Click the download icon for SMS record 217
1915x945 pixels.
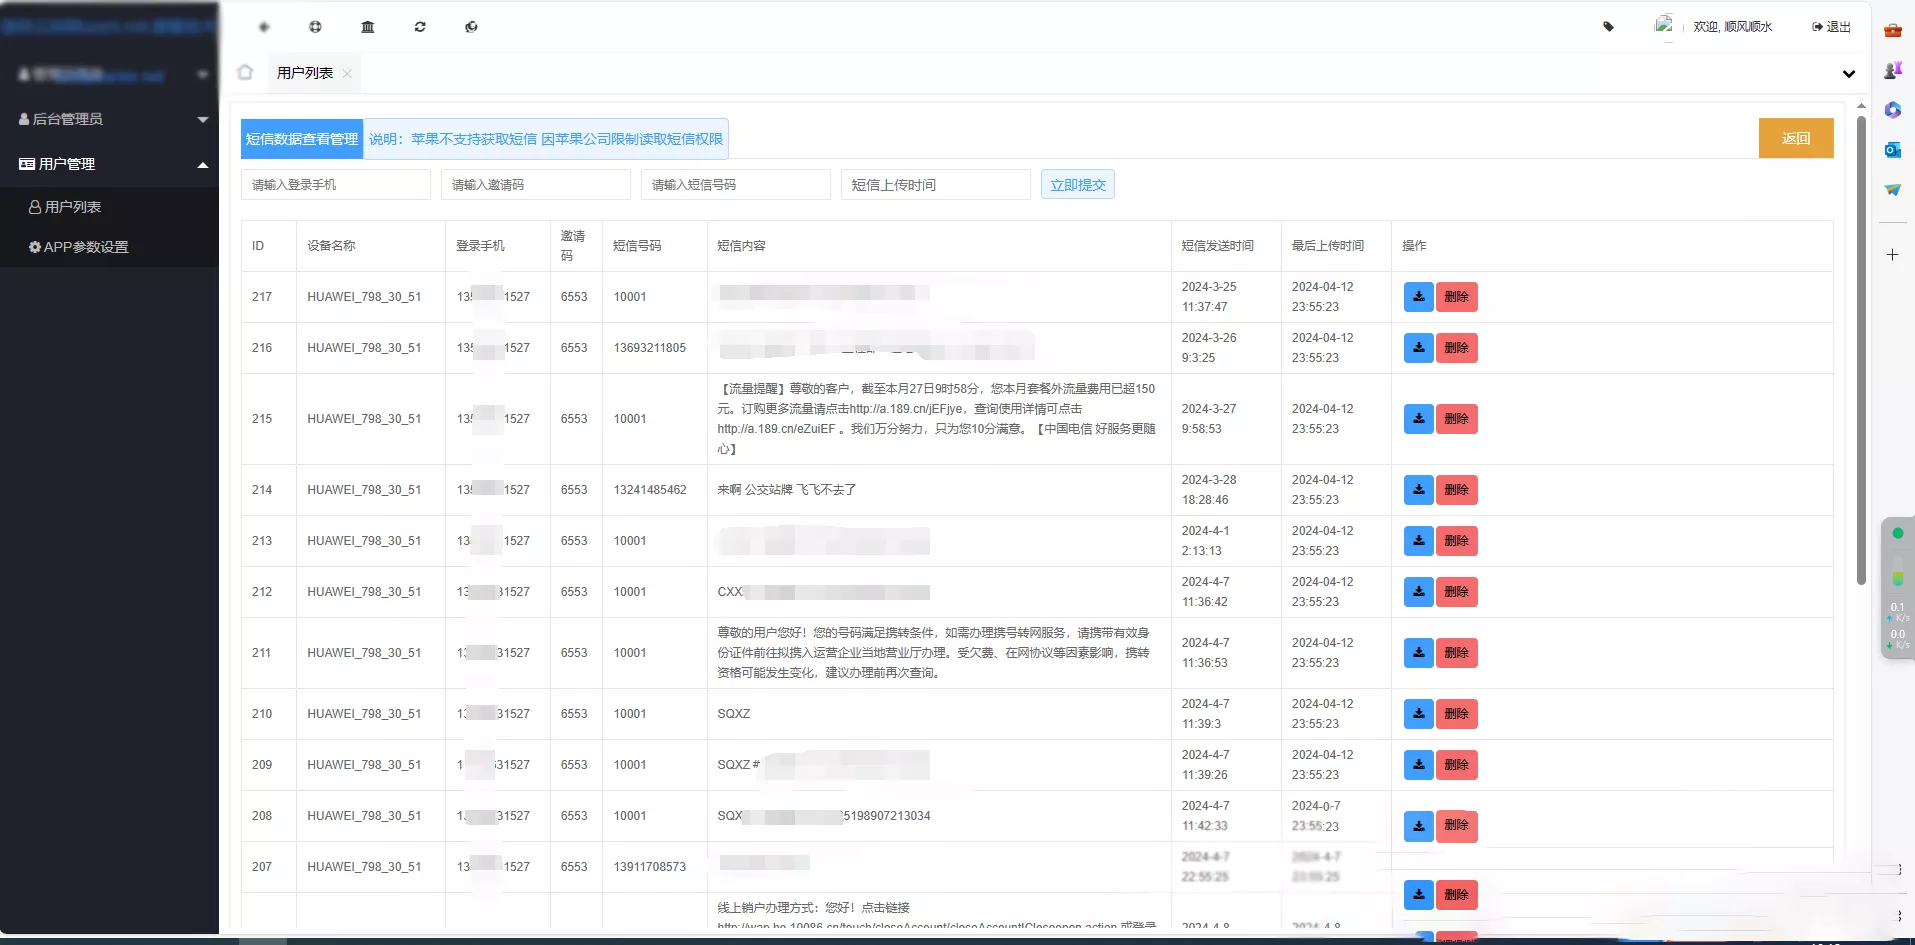click(1418, 296)
